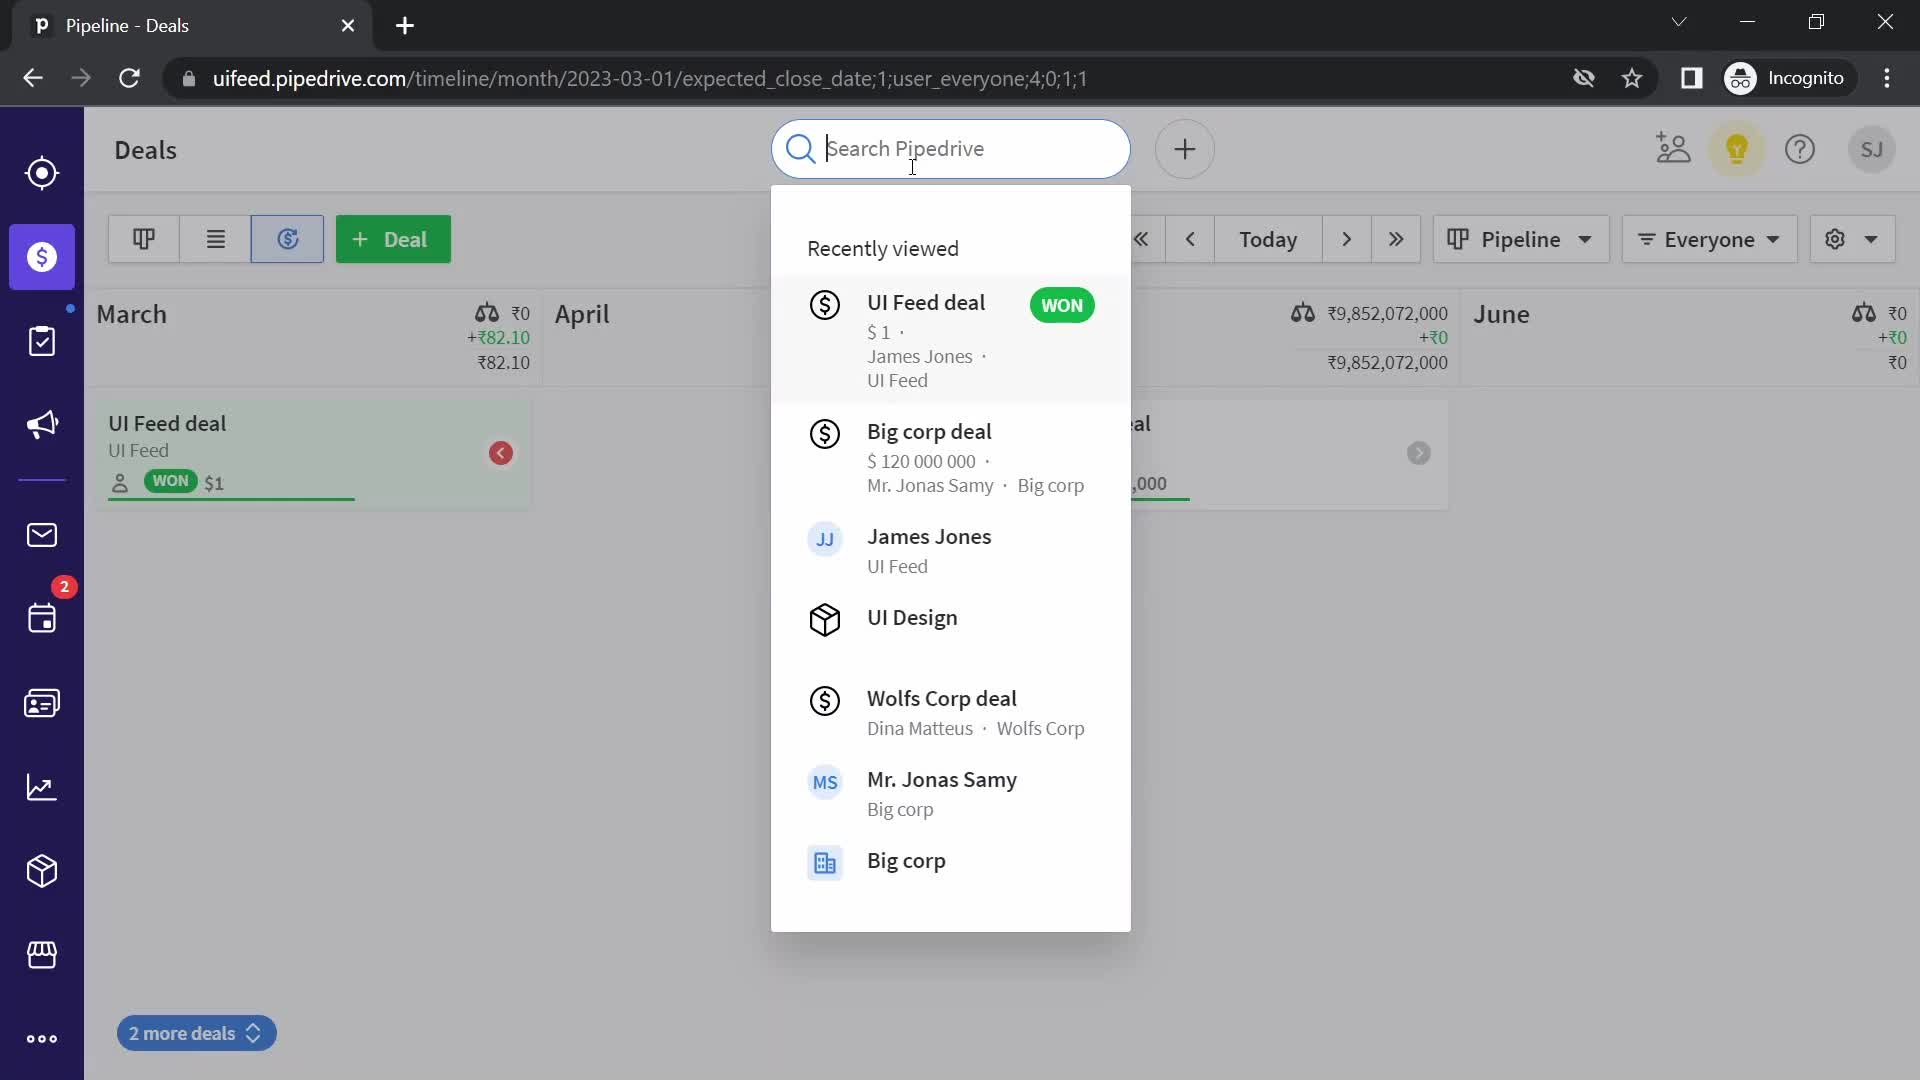
Task: Click the Today button
Action: [x=1268, y=239]
